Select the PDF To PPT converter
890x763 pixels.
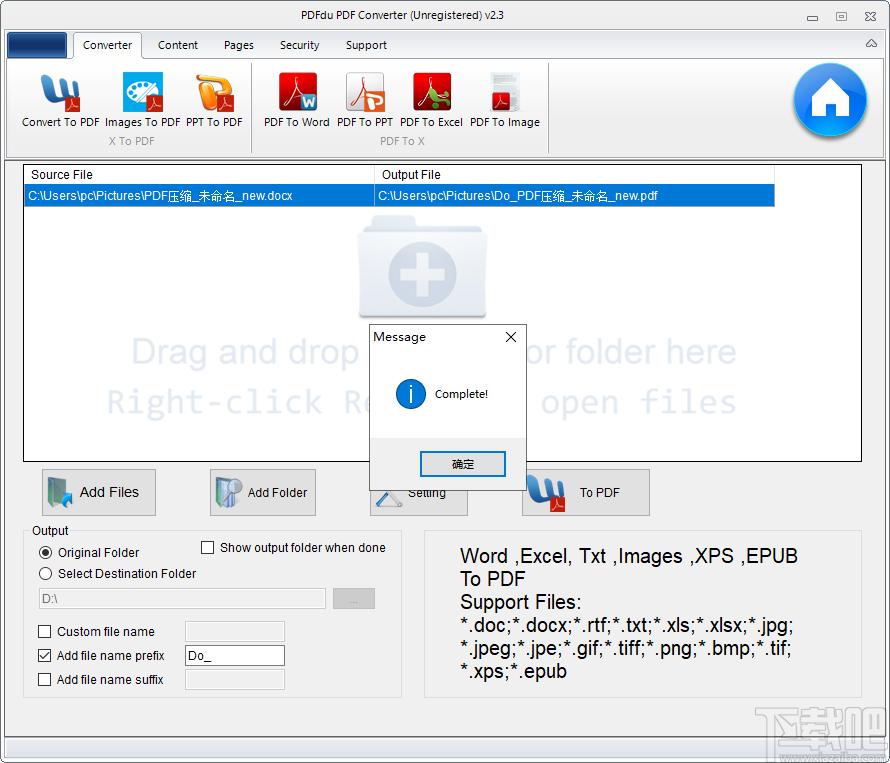[x=365, y=100]
